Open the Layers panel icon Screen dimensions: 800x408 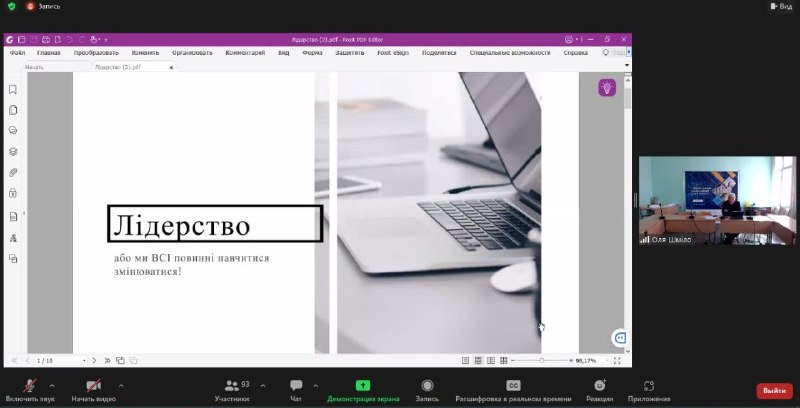click(13, 151)
